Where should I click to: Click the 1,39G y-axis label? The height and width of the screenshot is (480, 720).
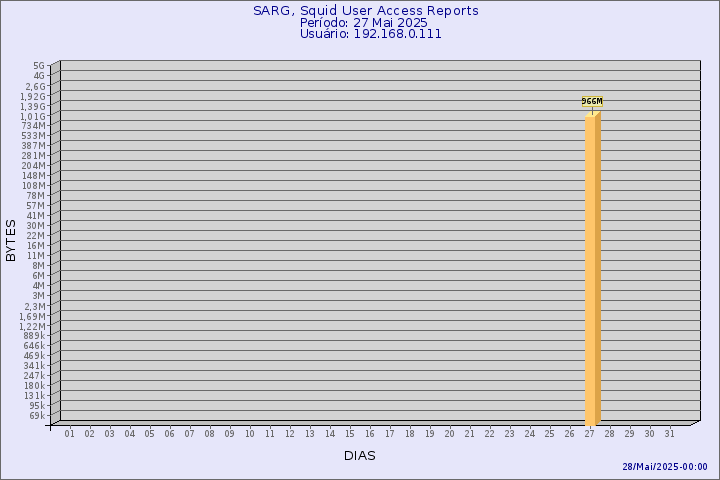(33, 106)
